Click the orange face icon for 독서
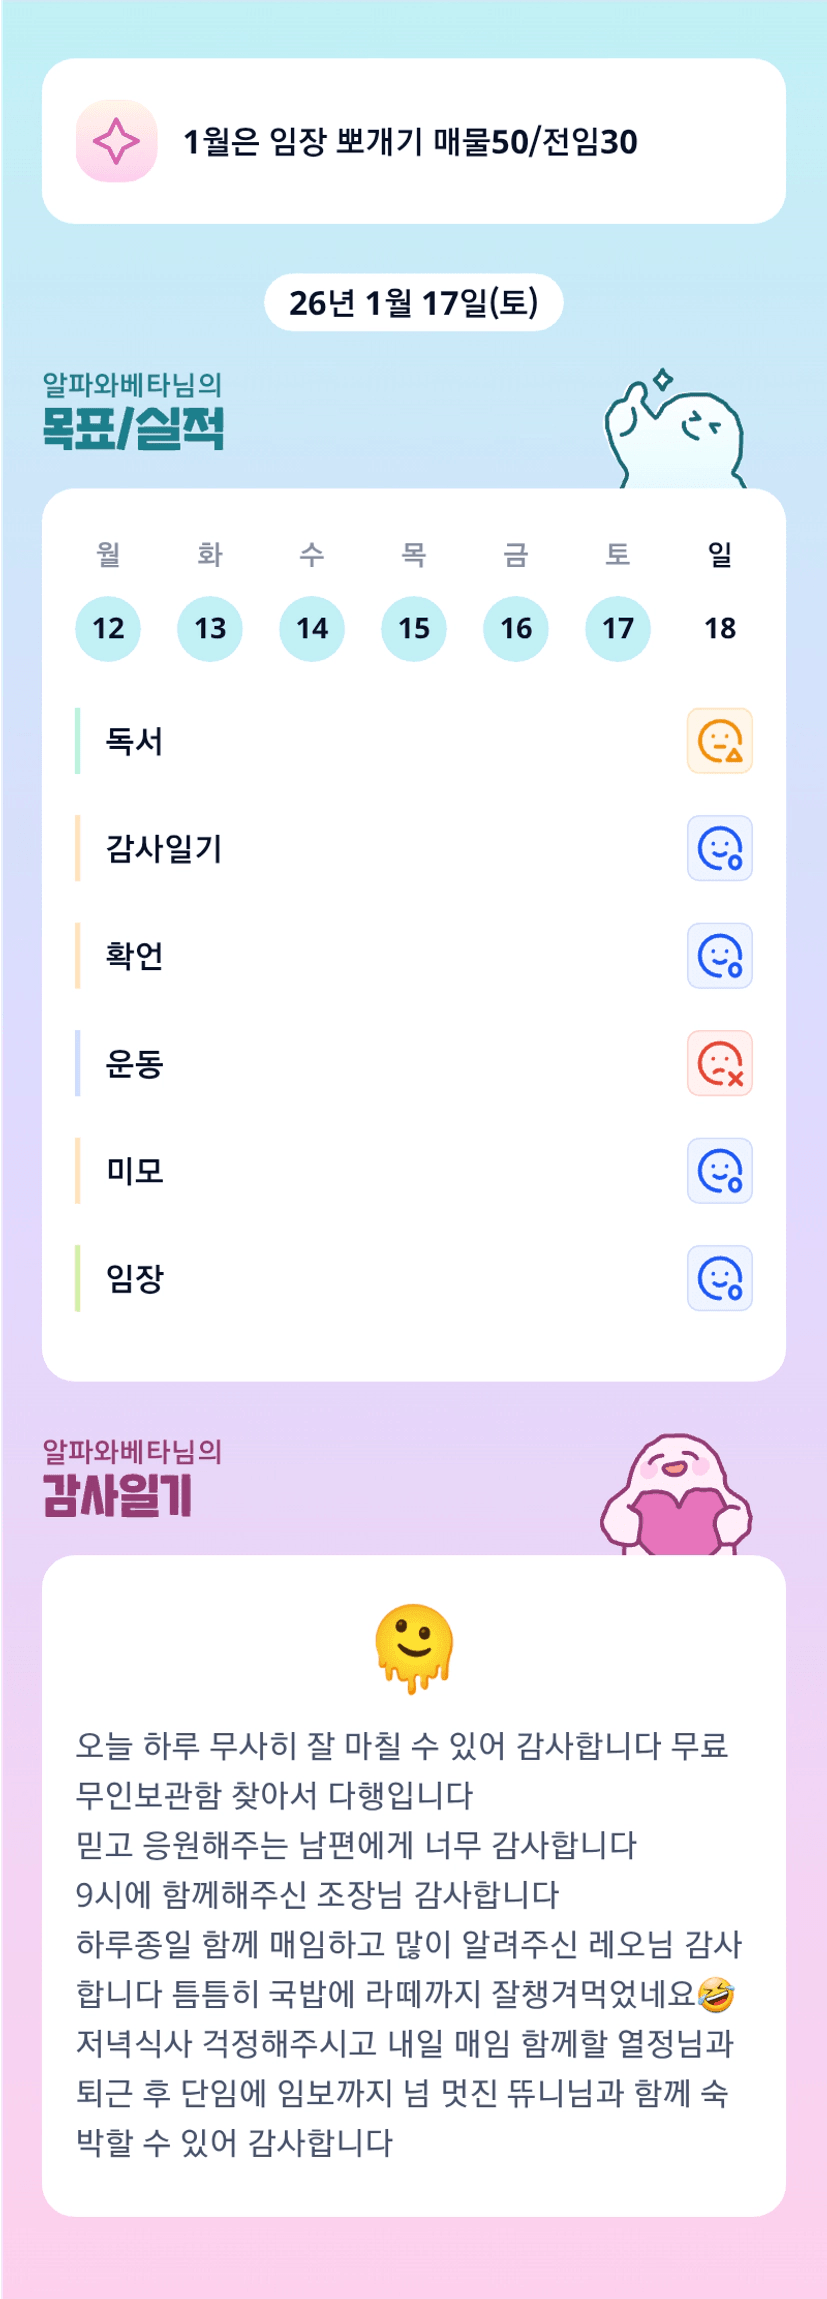 point(719,741)
